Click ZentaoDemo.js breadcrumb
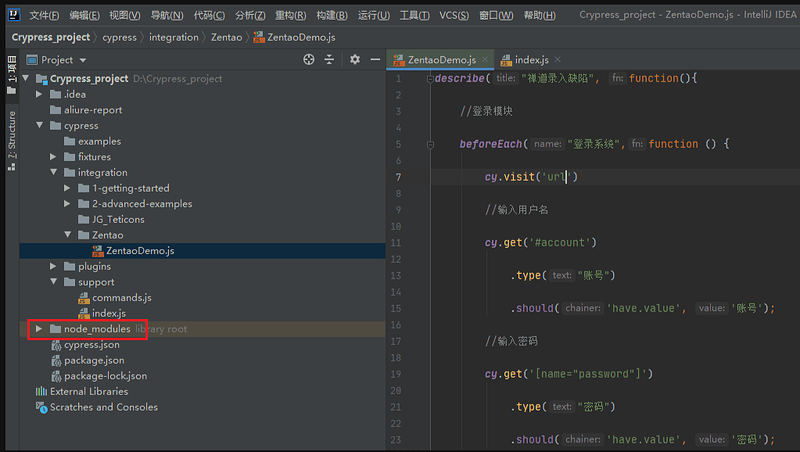 point(295,37)
